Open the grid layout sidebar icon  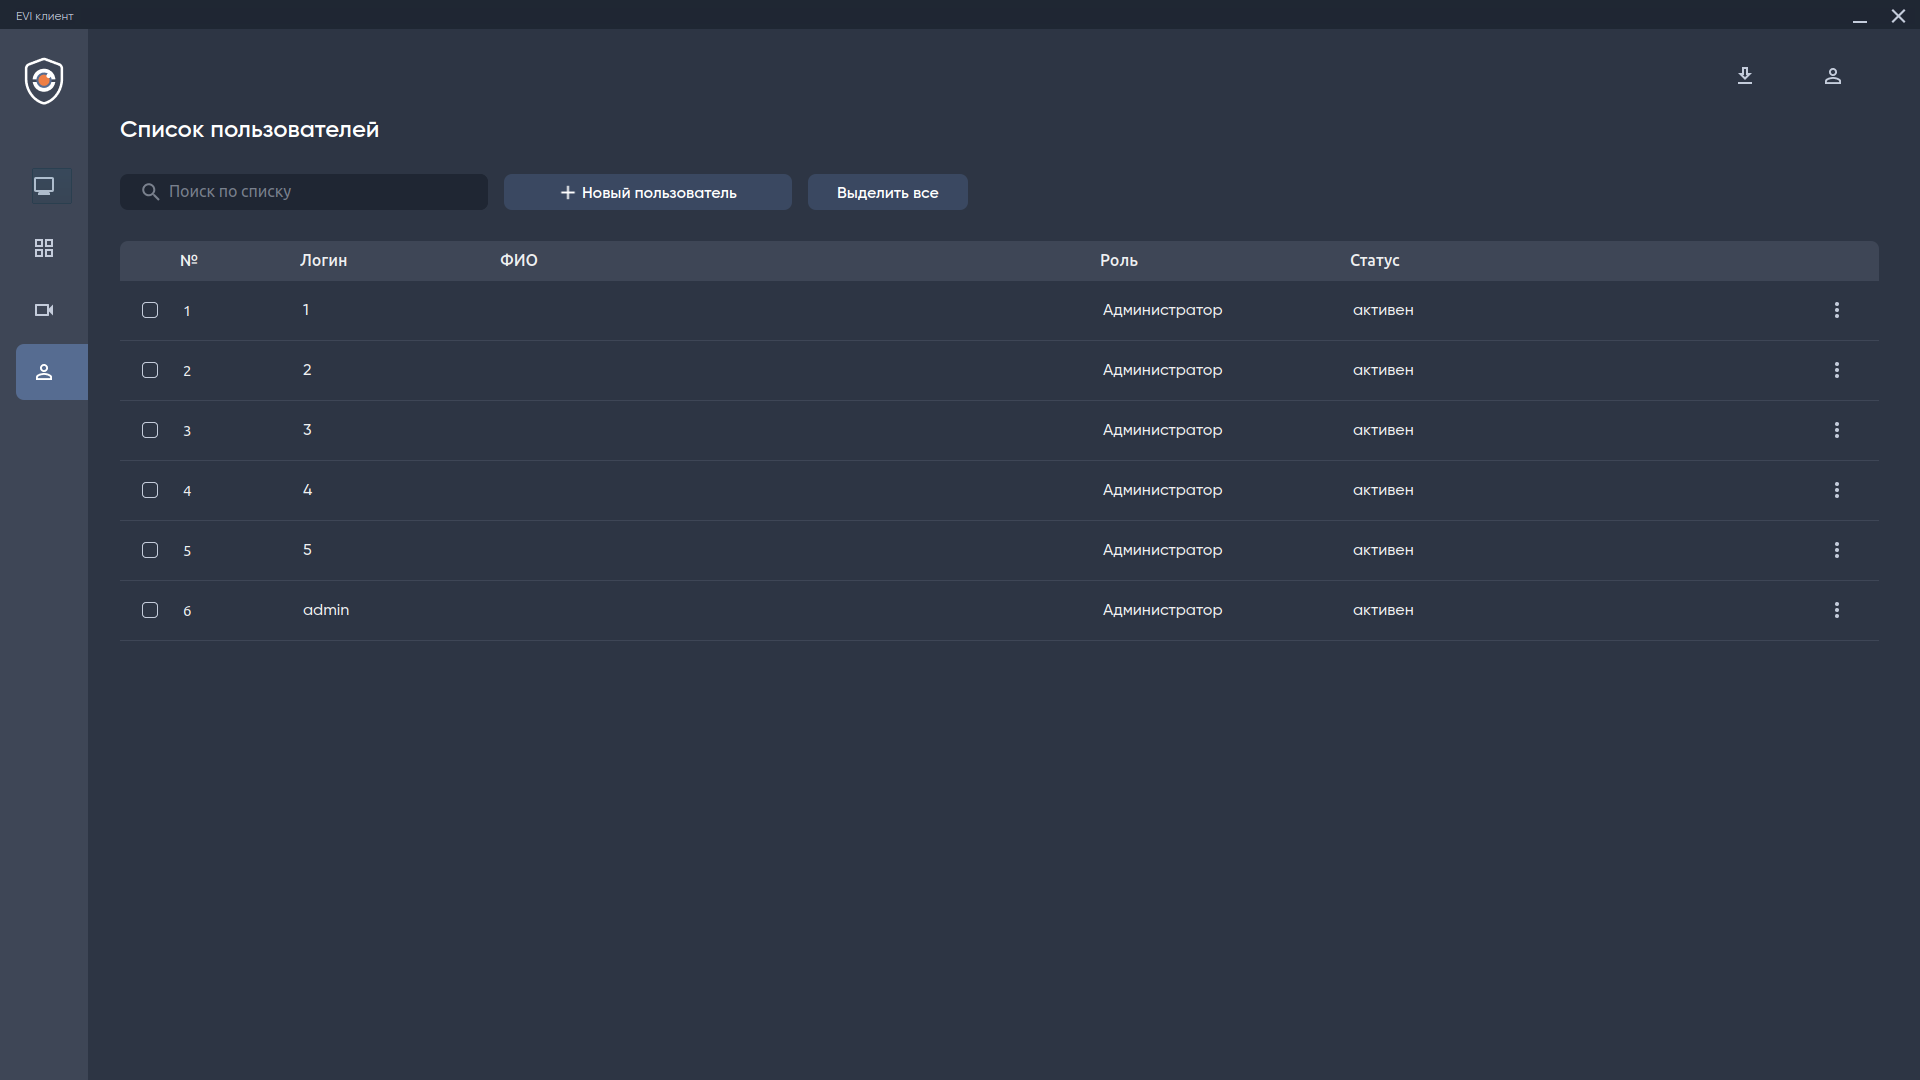point(44,248)
